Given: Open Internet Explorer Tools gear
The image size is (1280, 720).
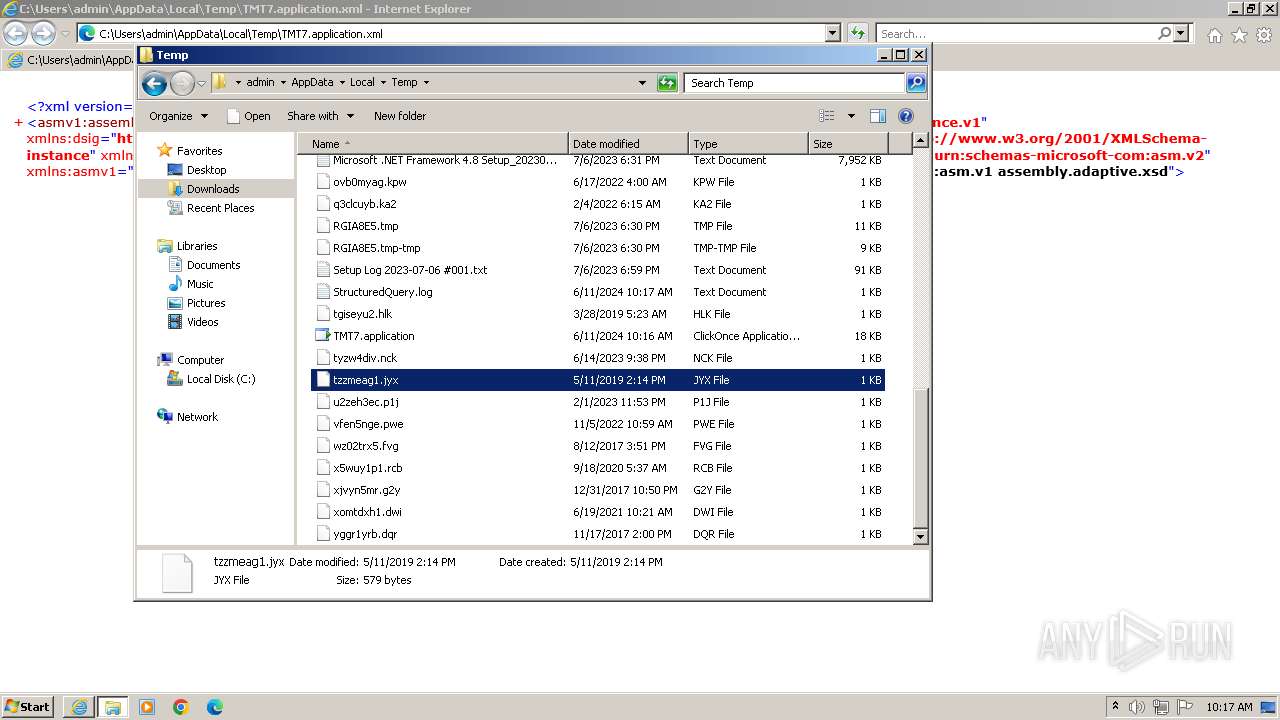Looking at the screenshot, I should pos(1264,35).
